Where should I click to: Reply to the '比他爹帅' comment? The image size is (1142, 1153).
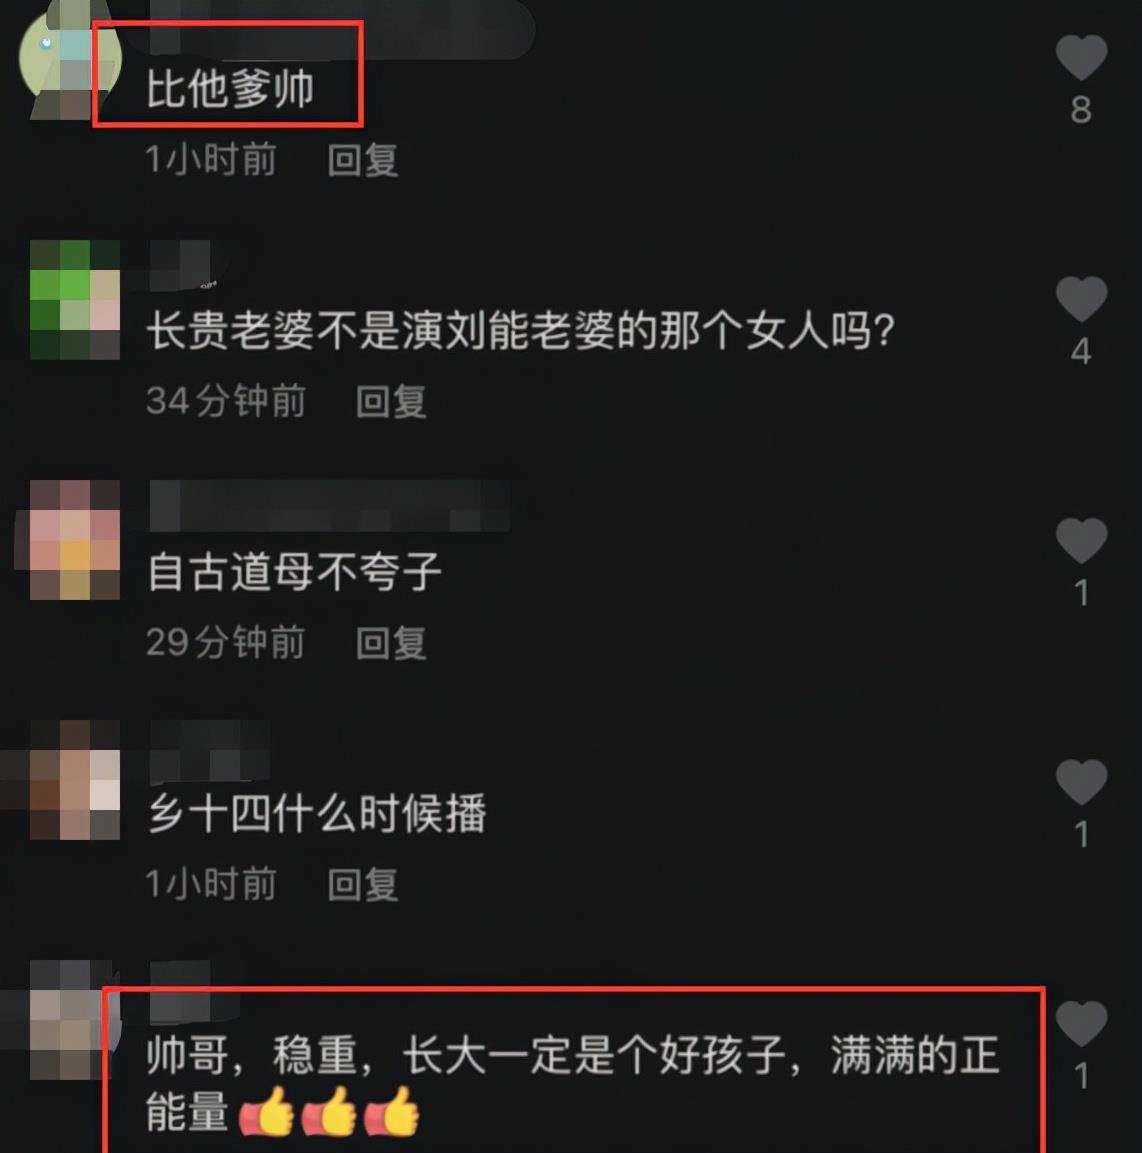pyautogui.click(x=363, y=160)
